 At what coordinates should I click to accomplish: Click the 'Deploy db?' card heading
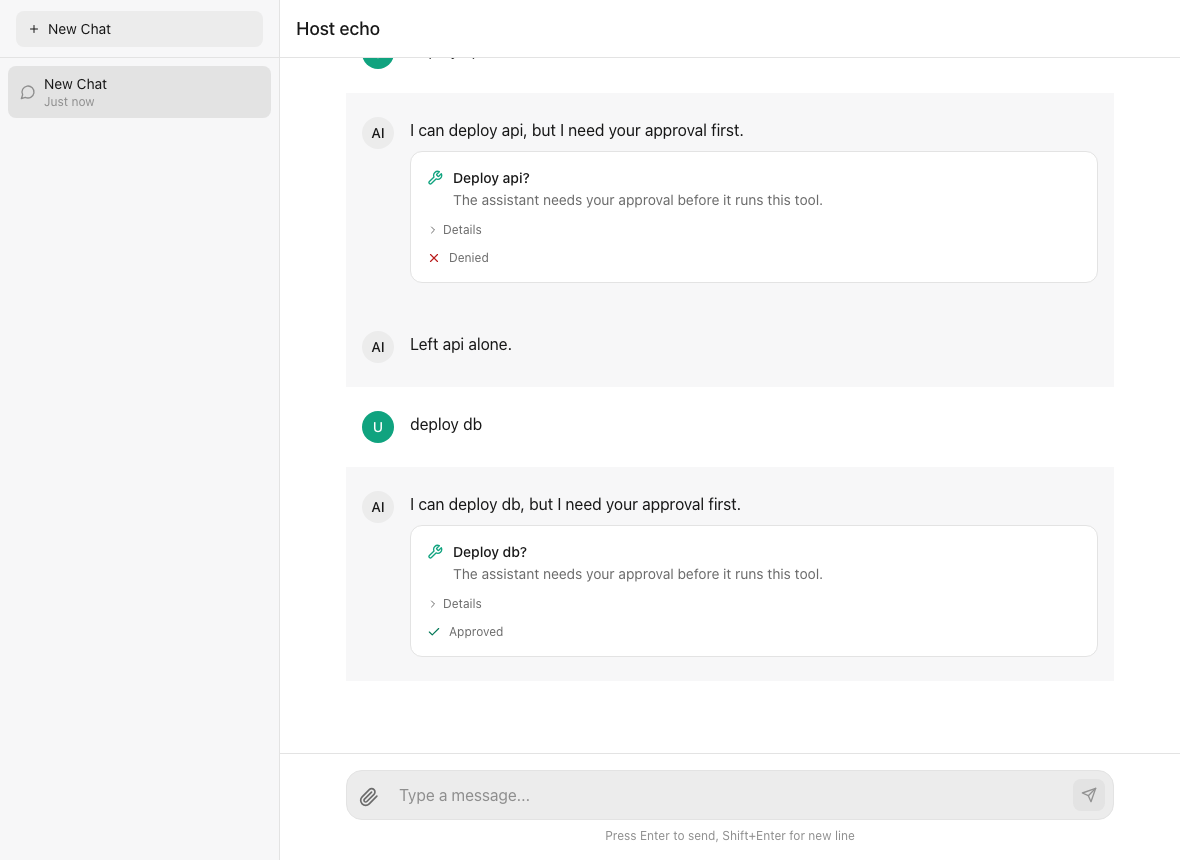click(x=490, y=552)
